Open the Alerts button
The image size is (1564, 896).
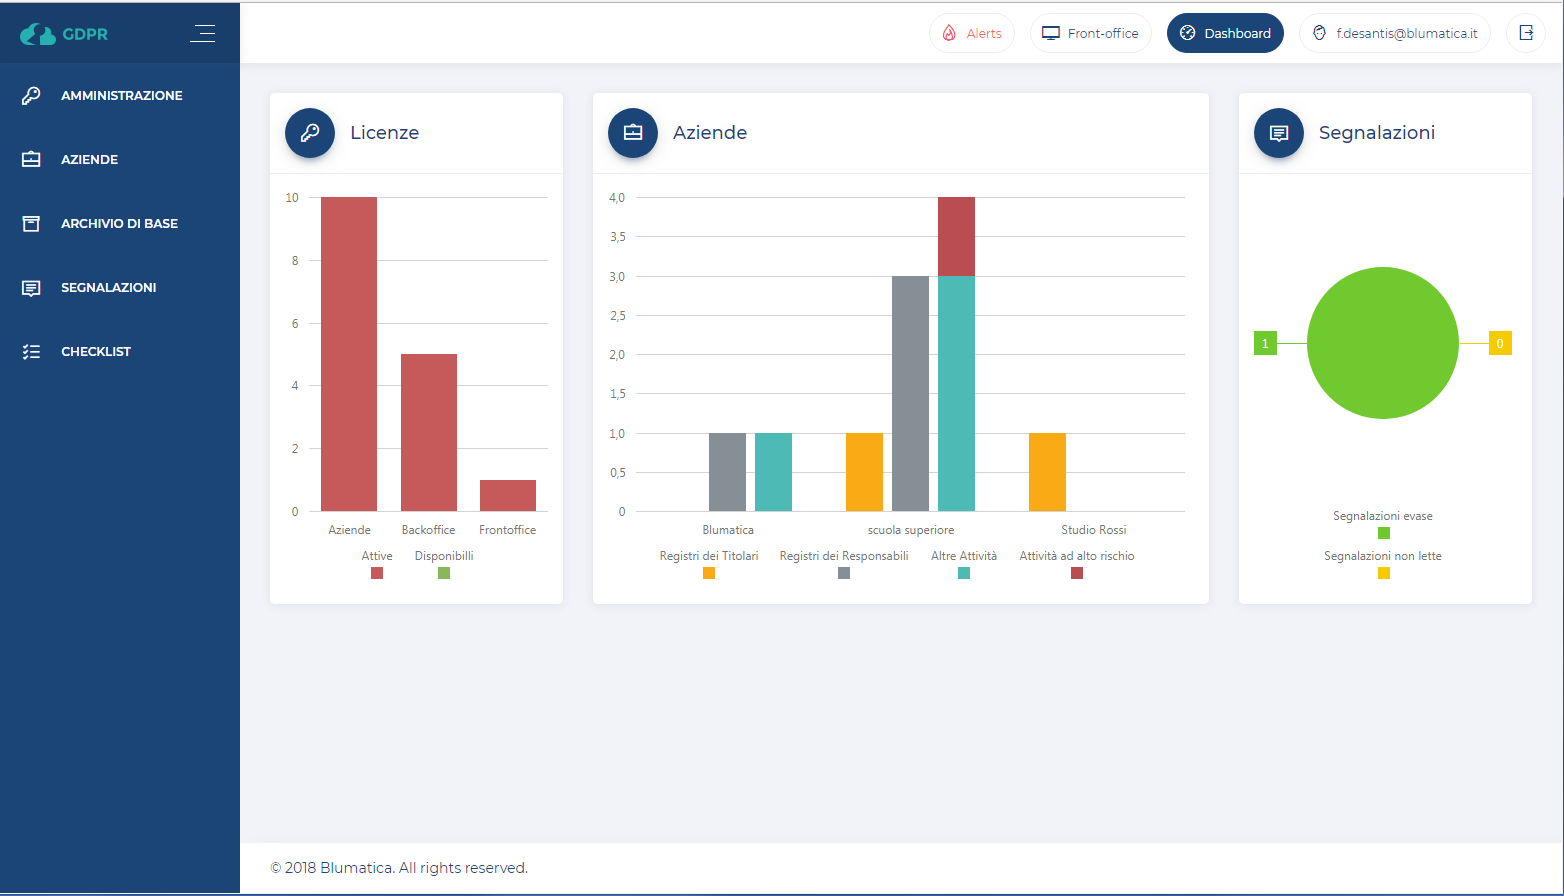[971, 33]
